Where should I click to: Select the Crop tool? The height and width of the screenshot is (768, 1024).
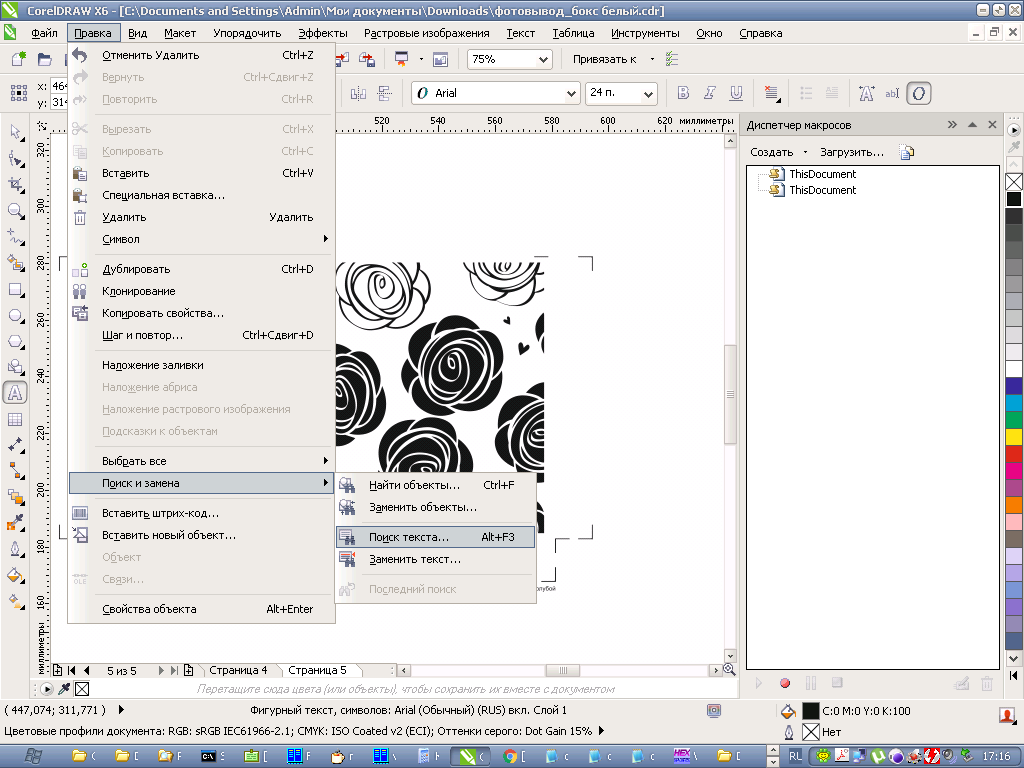(x=15, y=185)
